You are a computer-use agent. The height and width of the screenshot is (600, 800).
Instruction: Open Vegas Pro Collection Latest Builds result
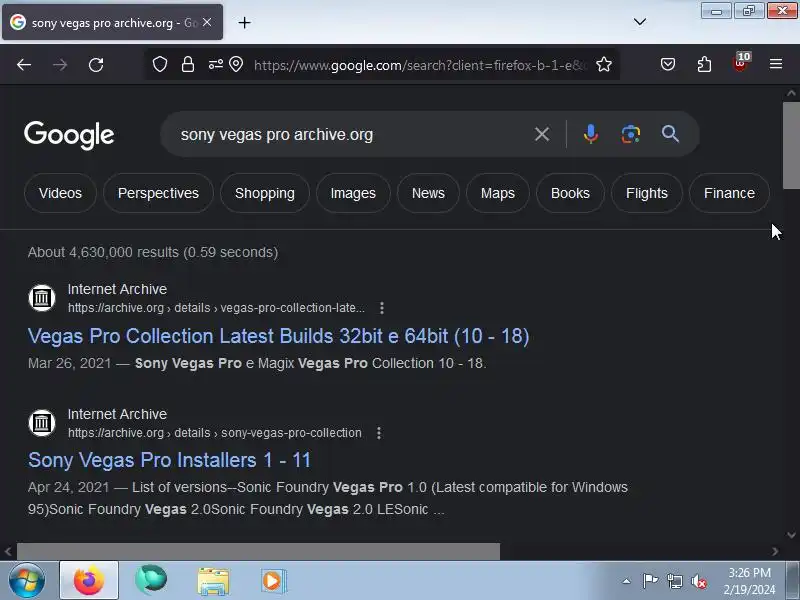click(x=279, y=336)
